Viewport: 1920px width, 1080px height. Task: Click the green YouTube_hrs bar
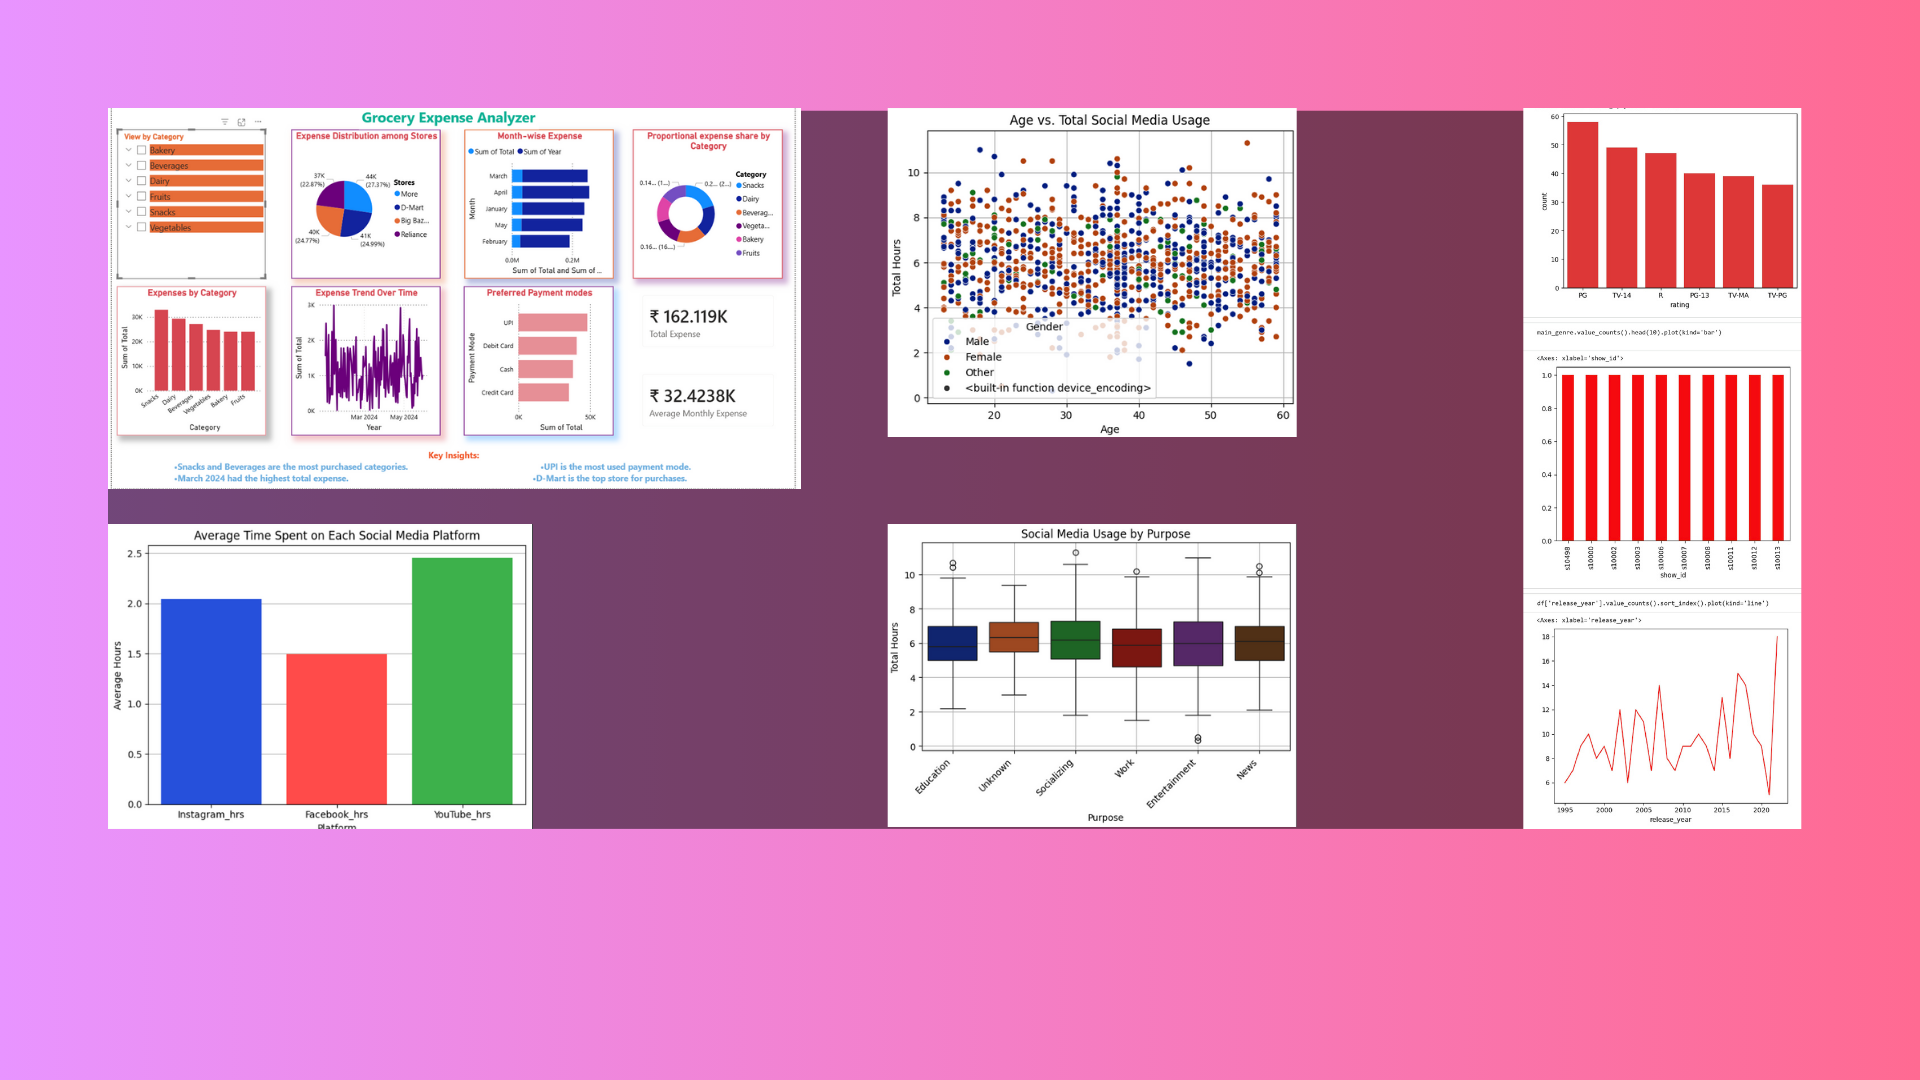click(x=461, y=680)
